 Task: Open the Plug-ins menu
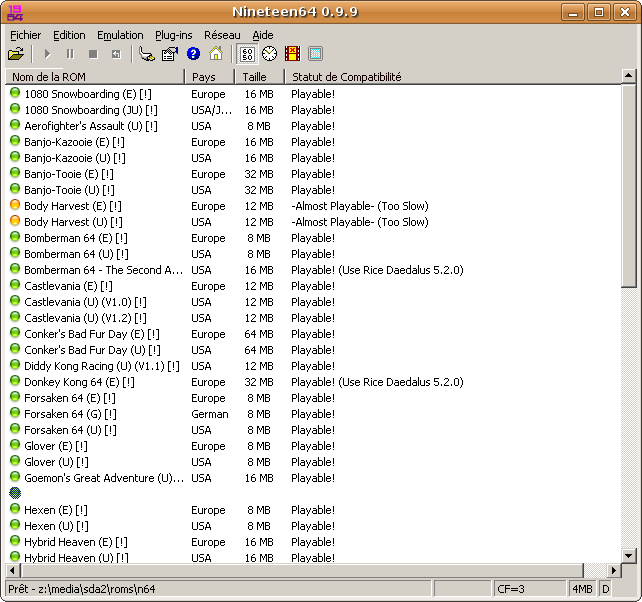(x=174, y=35)
